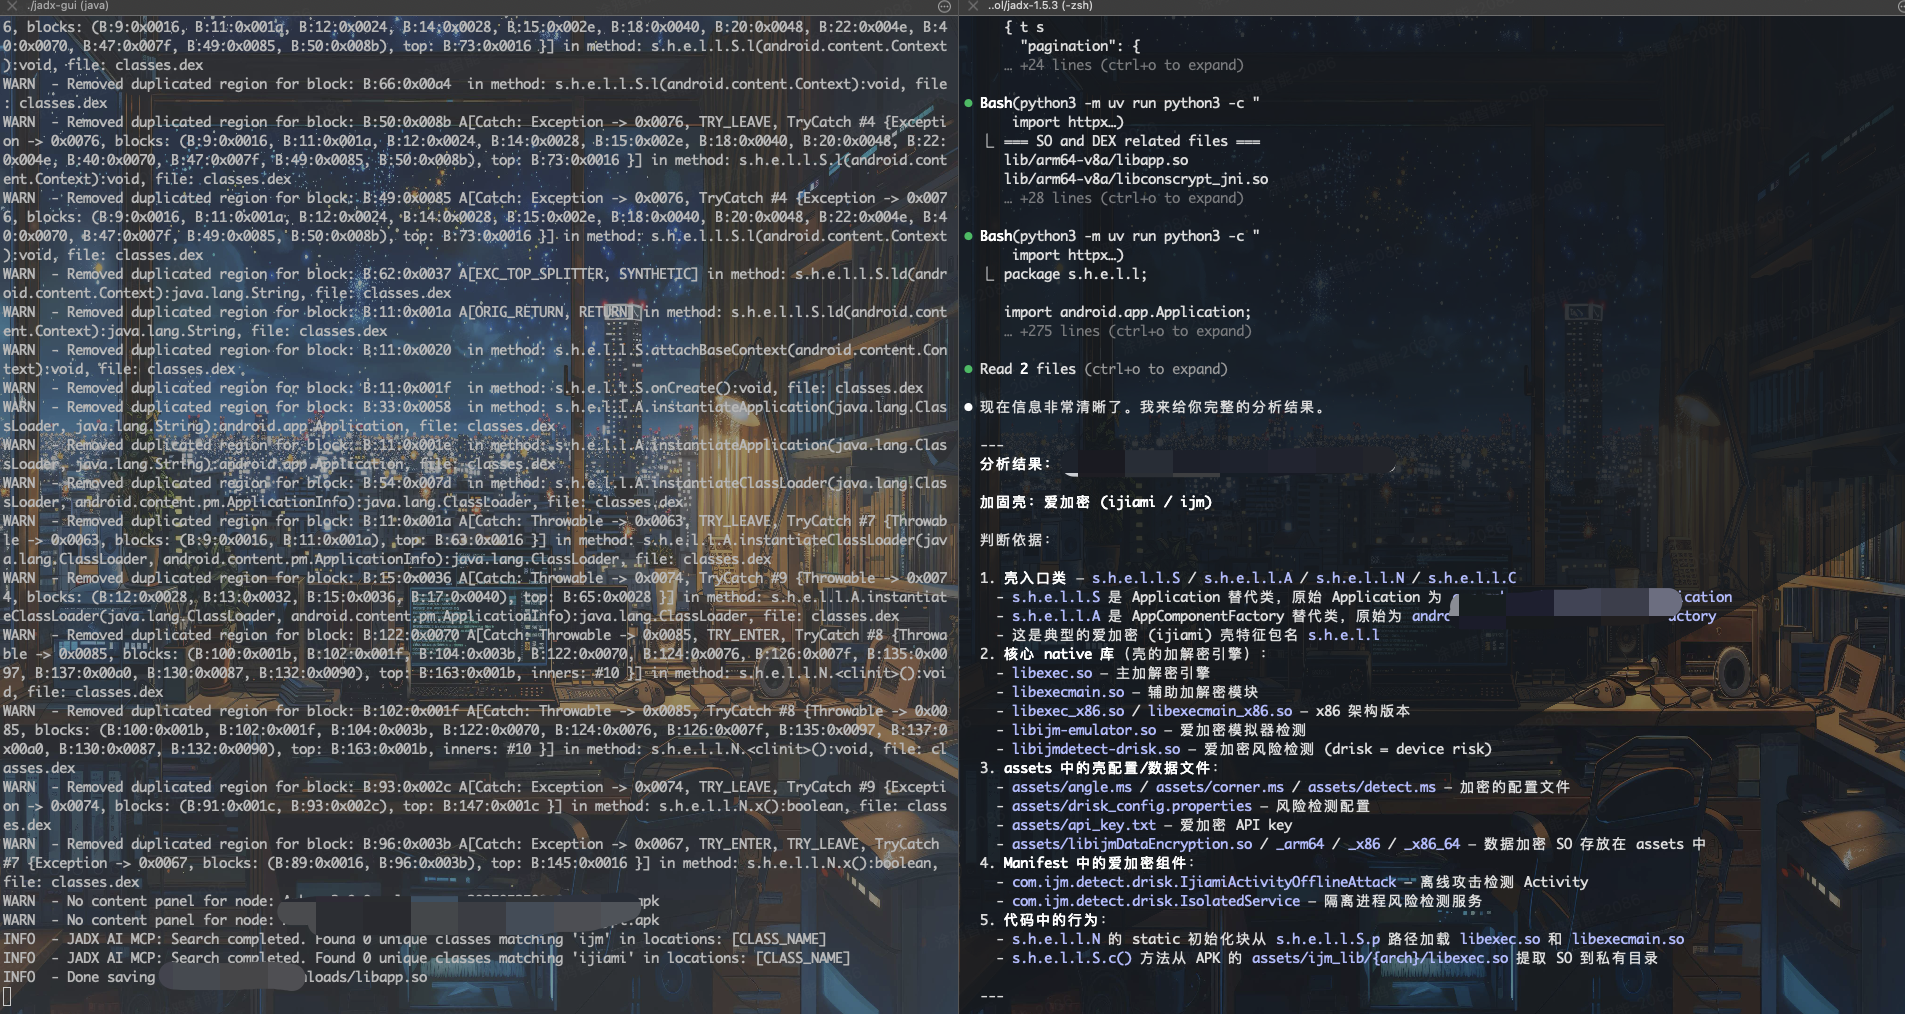Click 'assets/api_key.txt' file name
The height and width of the screenshot is (1014, 1905).
point(1083,825)
